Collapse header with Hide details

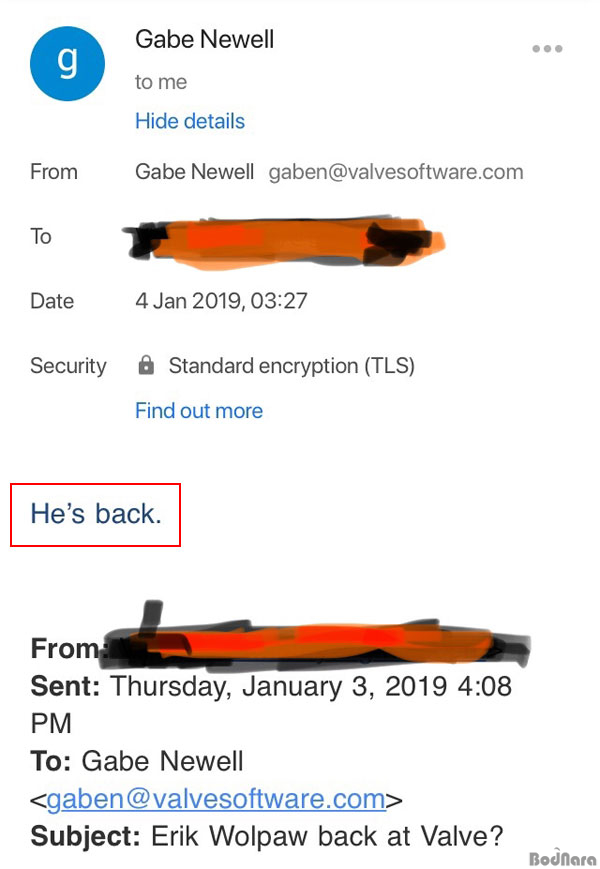point(190,121)
